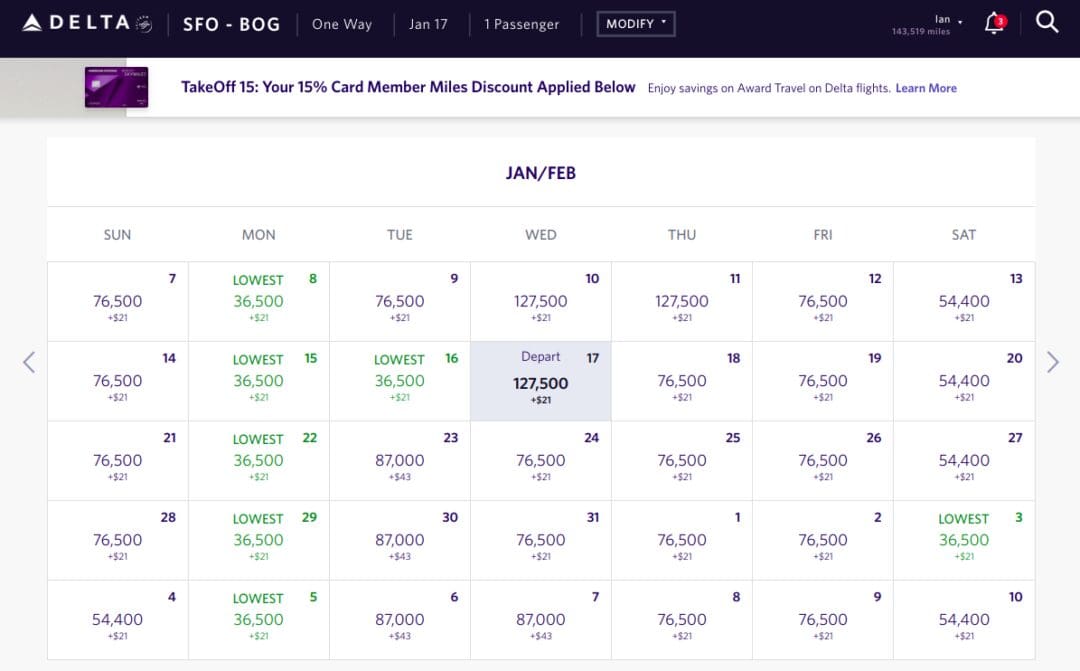Click the 1 Passenger header item

(521, 24)
